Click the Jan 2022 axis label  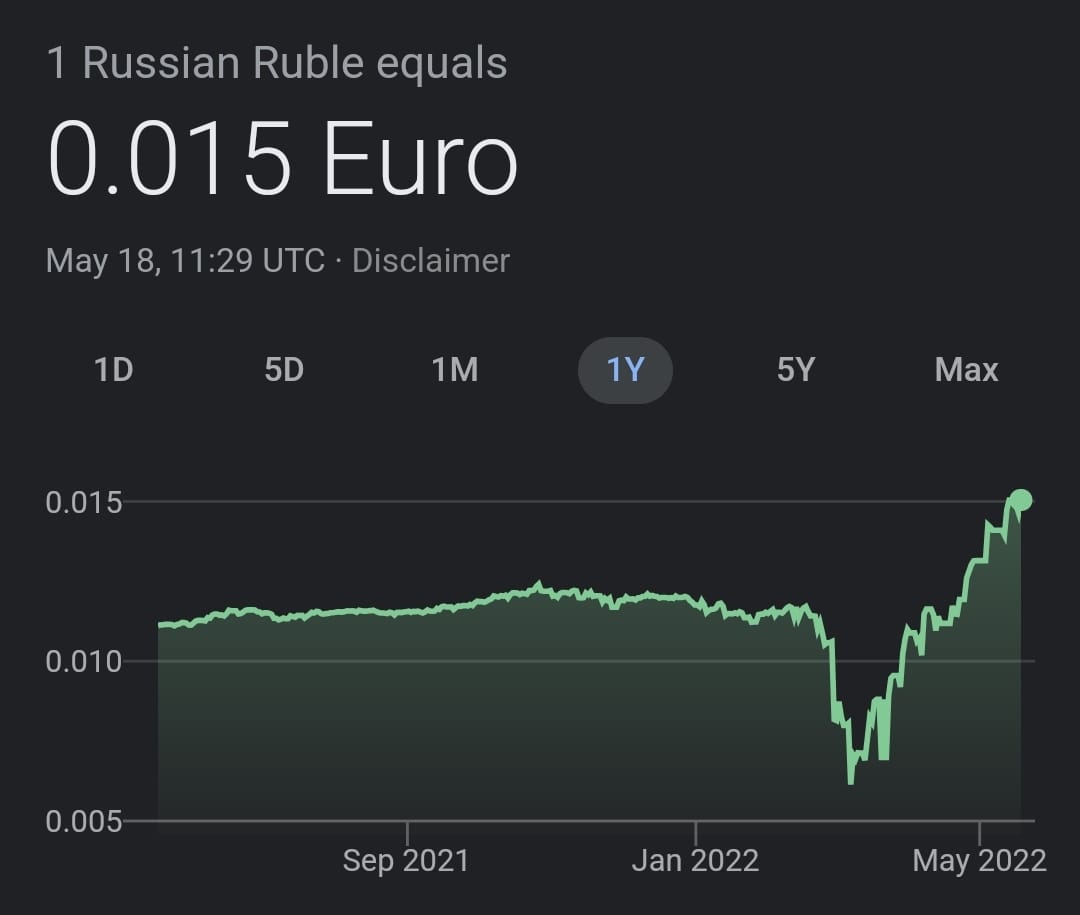tap(695, 861)
